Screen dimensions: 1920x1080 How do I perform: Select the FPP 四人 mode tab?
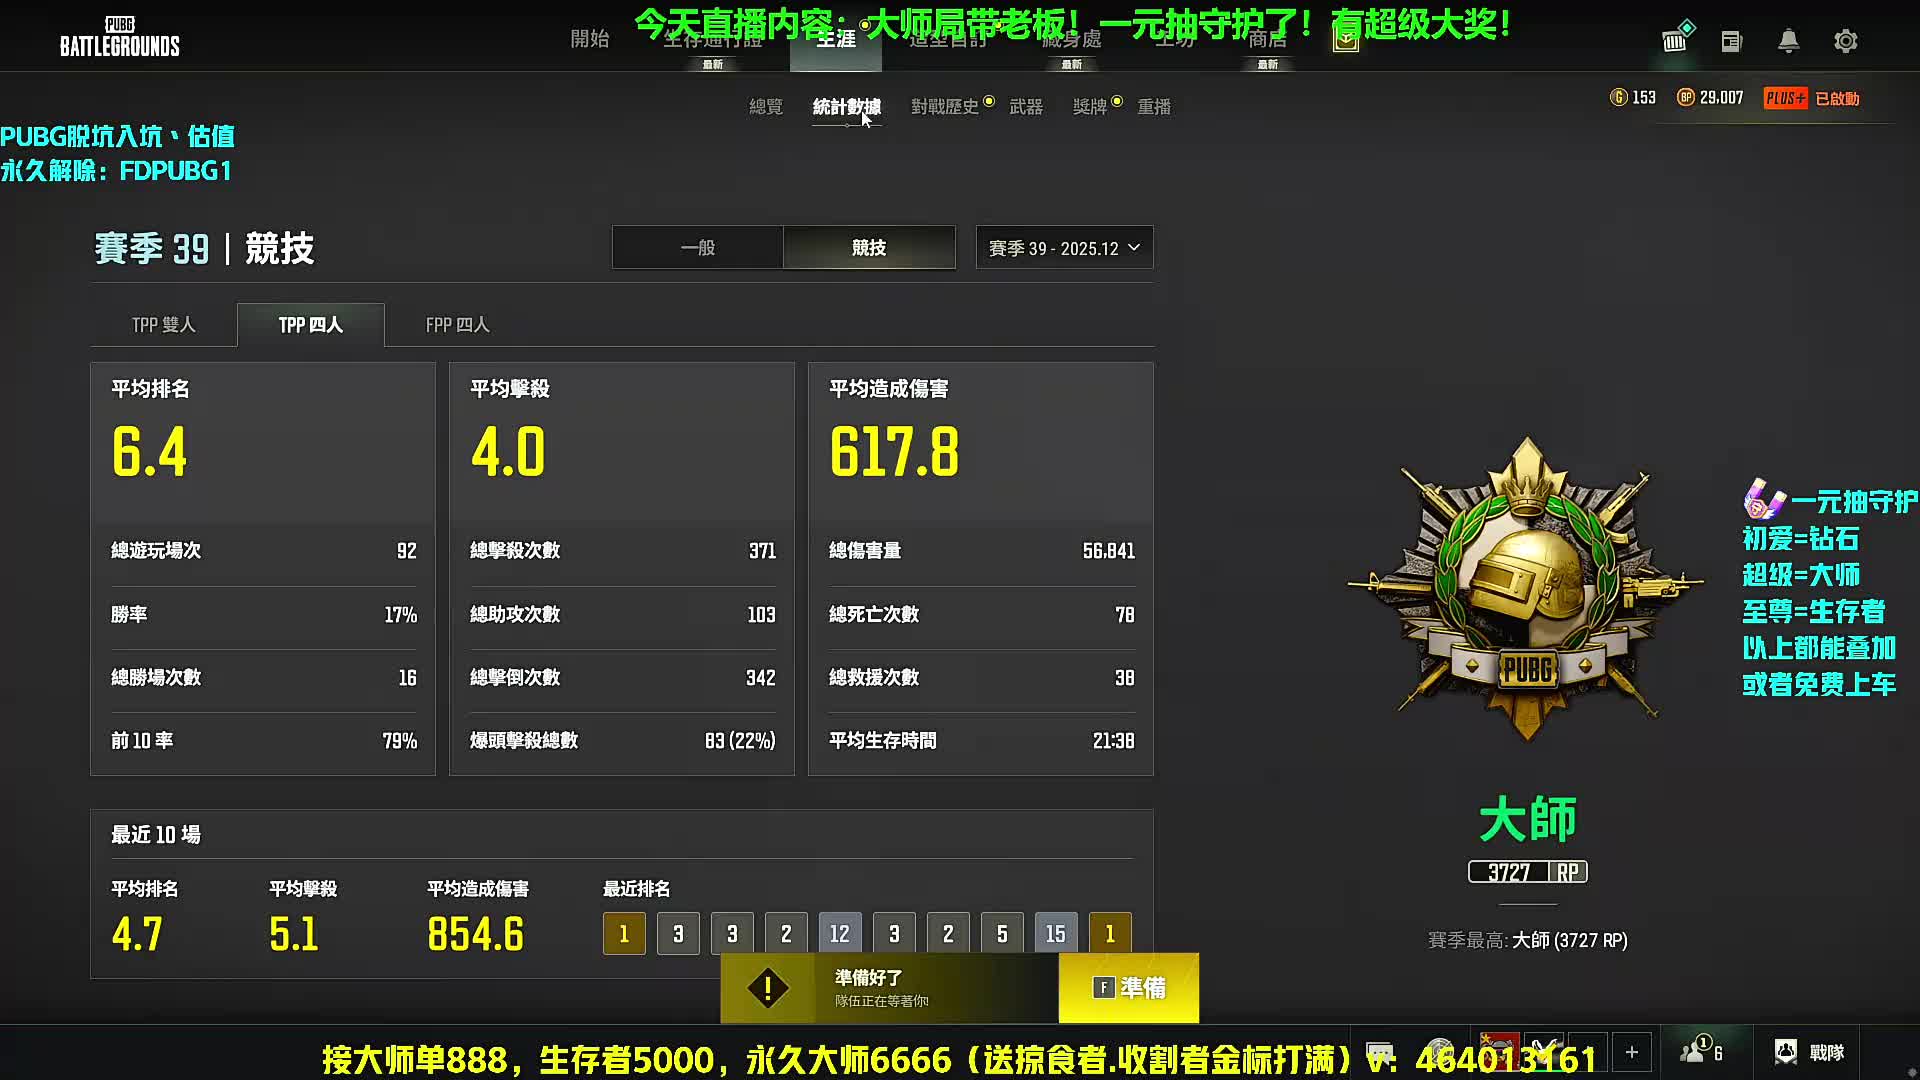tap(456, 324)
